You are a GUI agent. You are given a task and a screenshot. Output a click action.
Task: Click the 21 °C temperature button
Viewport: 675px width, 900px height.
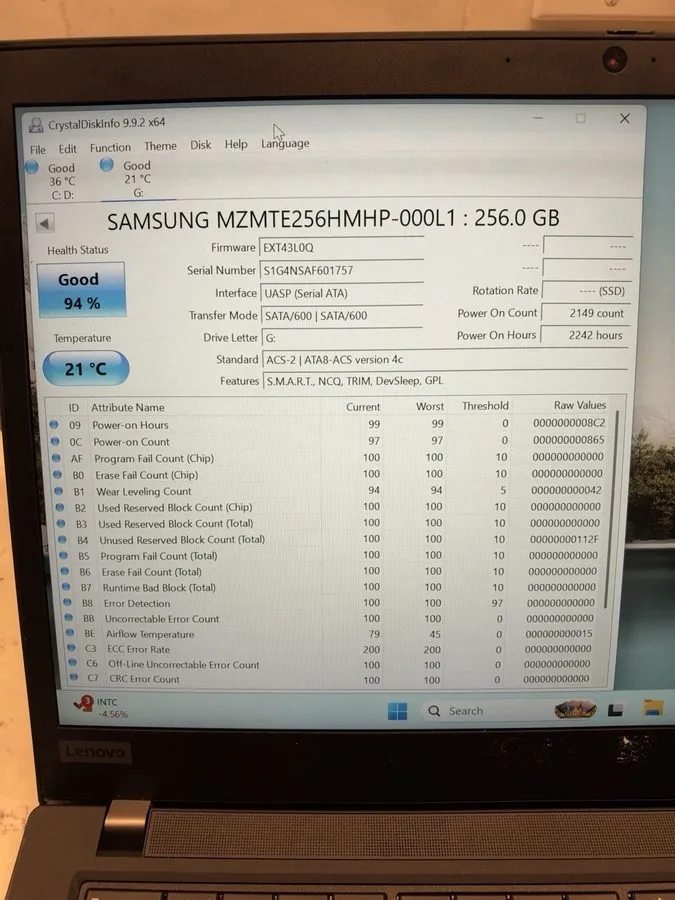(x=86, y=368)
